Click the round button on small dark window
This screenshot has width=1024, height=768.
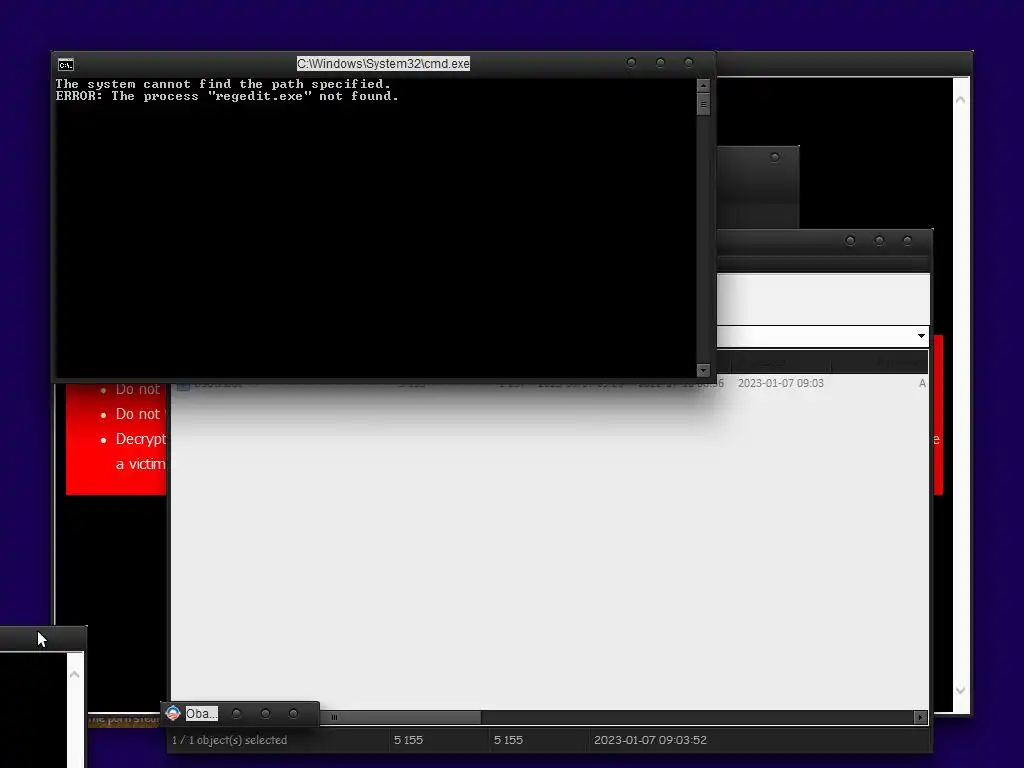pyautogui.click(x=775, y=157)
